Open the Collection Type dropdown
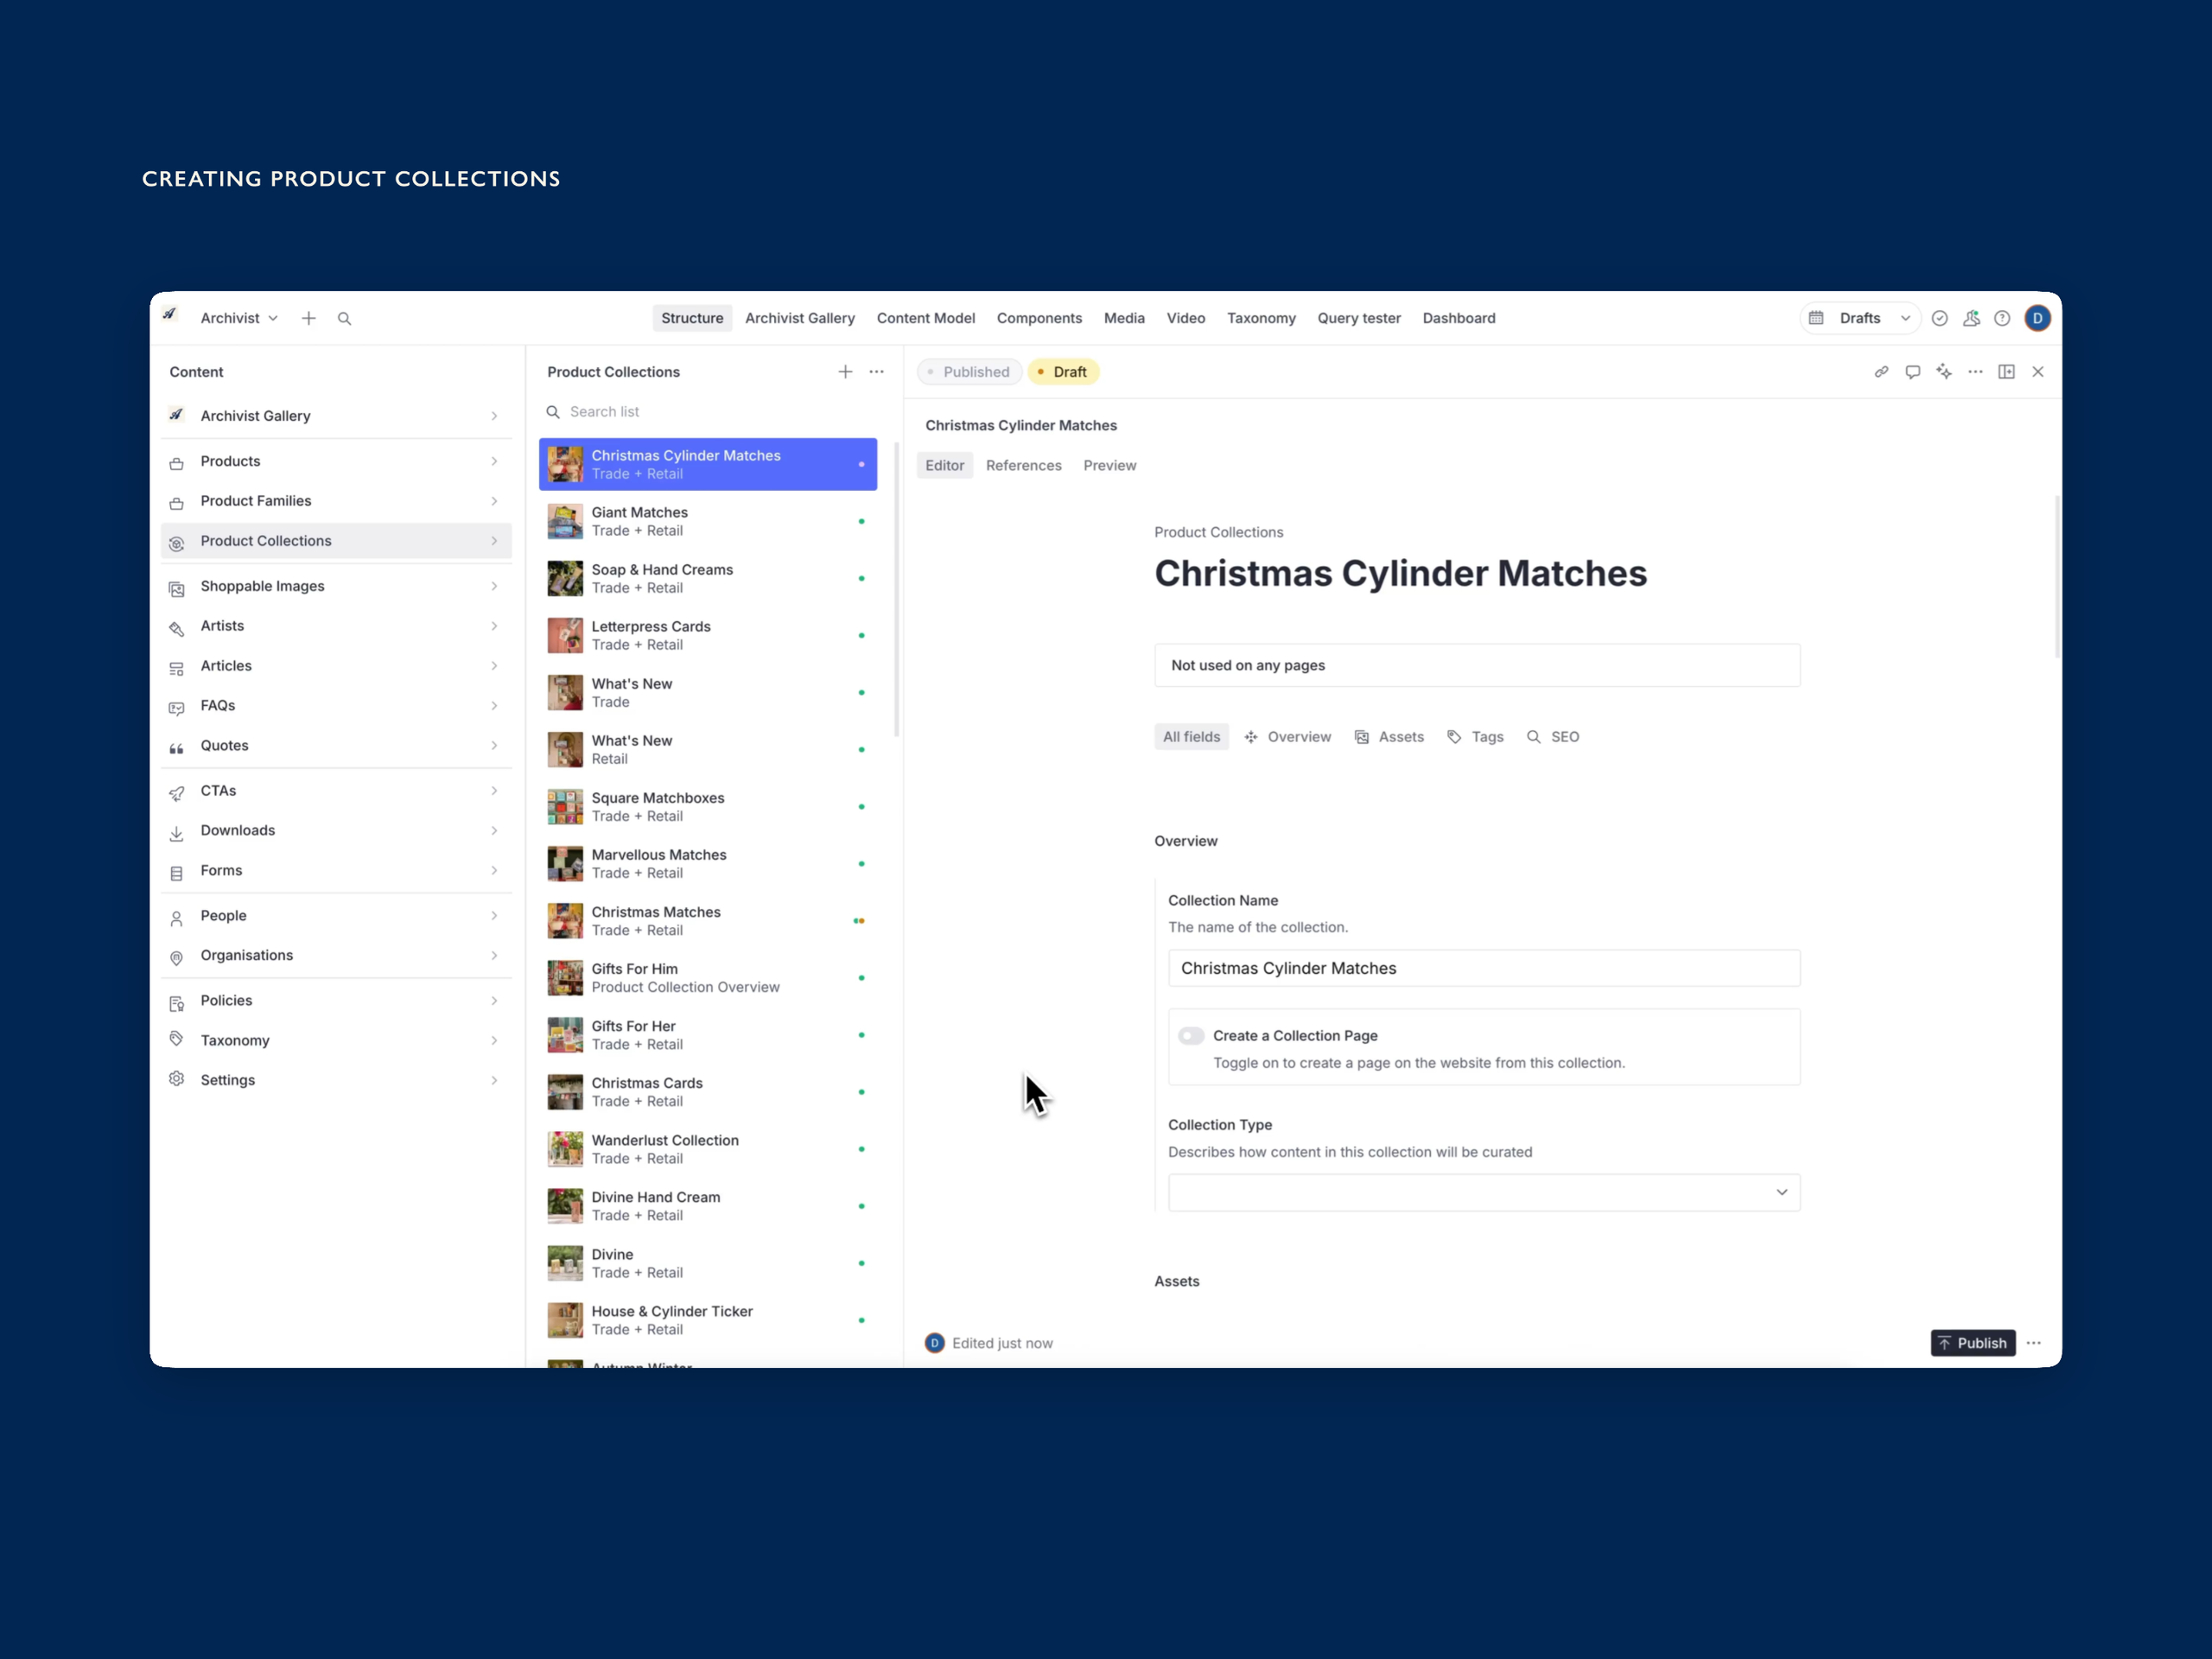Screen dimensions: 2212x1659 tap(1484, 1192)
